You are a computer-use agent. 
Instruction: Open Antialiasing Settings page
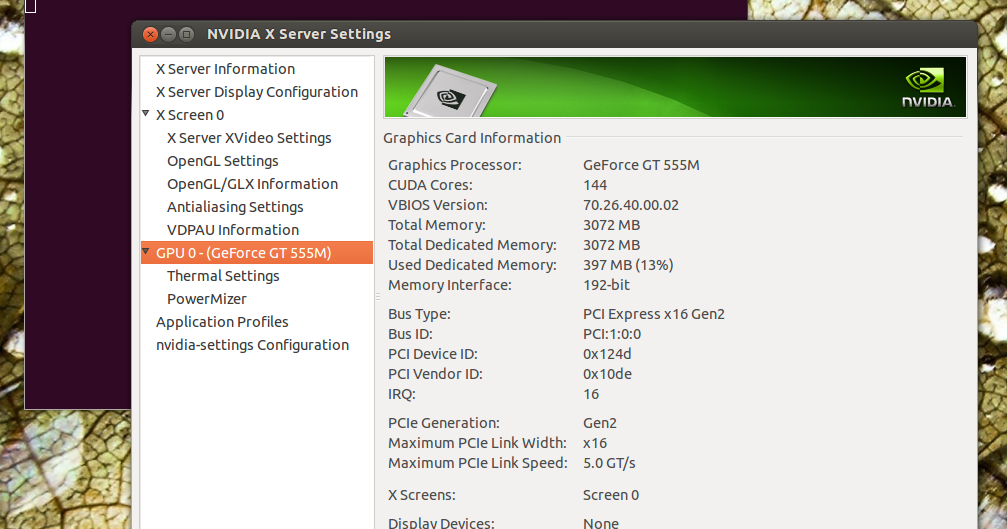click(235, 207)
